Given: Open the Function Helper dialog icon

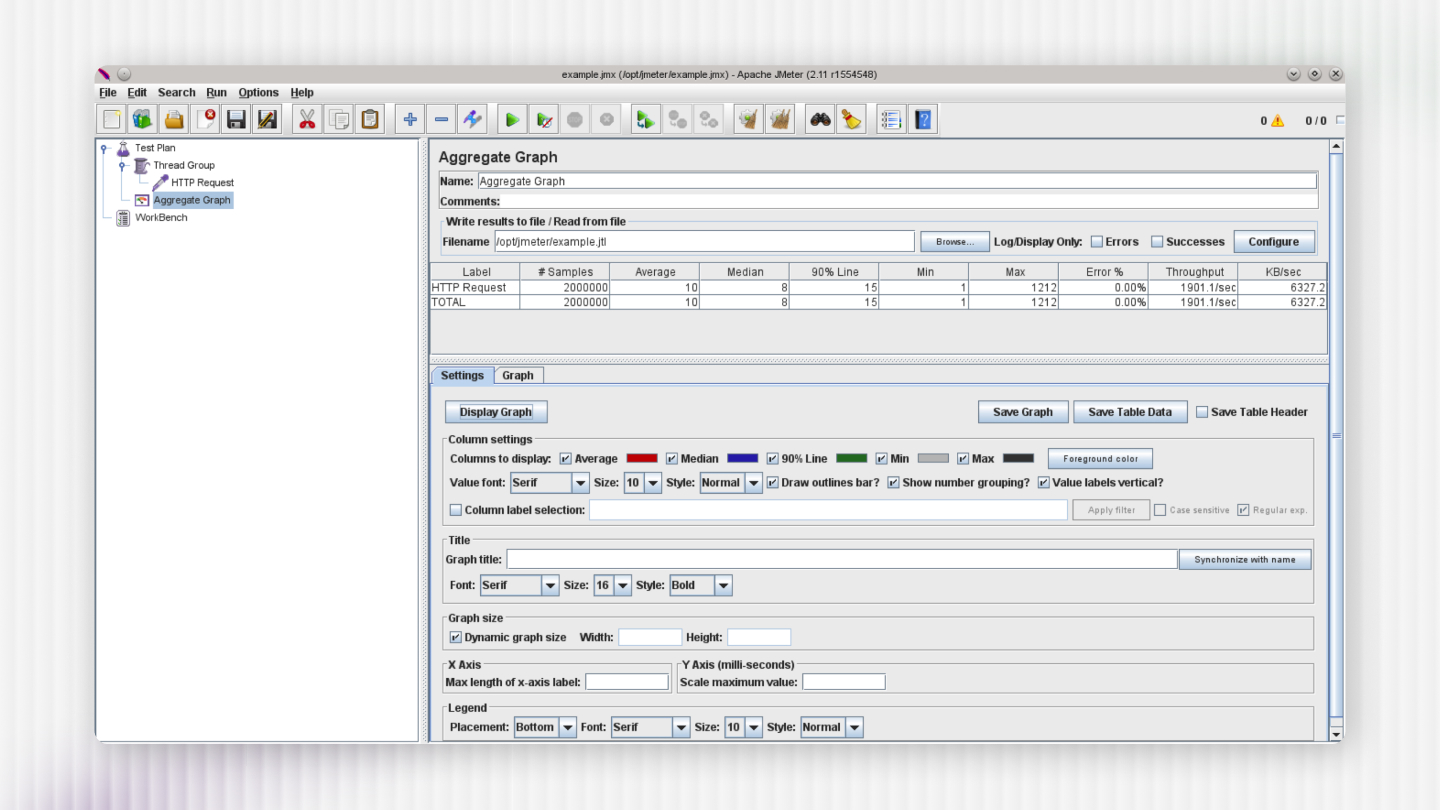Looking at the screenshot, I should click(890, 118).
